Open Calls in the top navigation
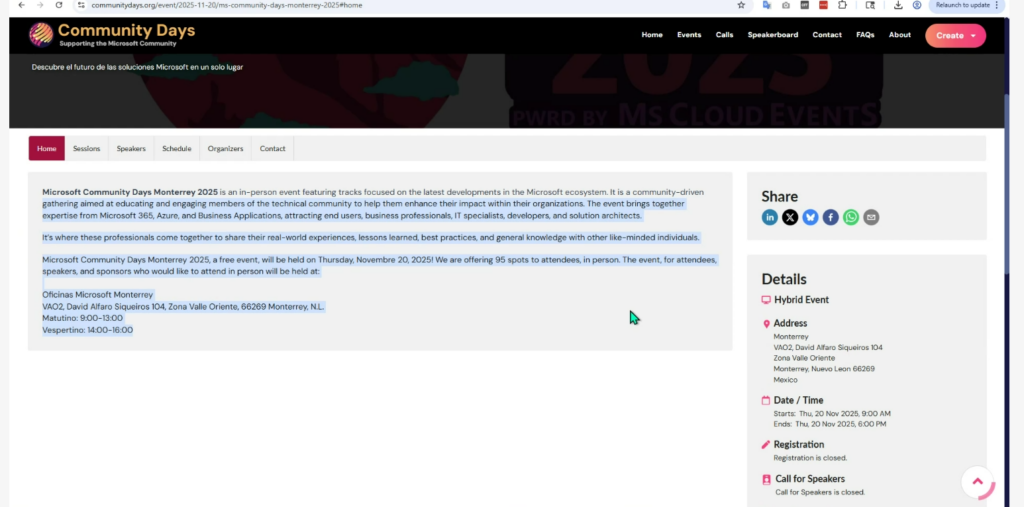Viewport: 1024px width, 507px height. tap(724, 35)
